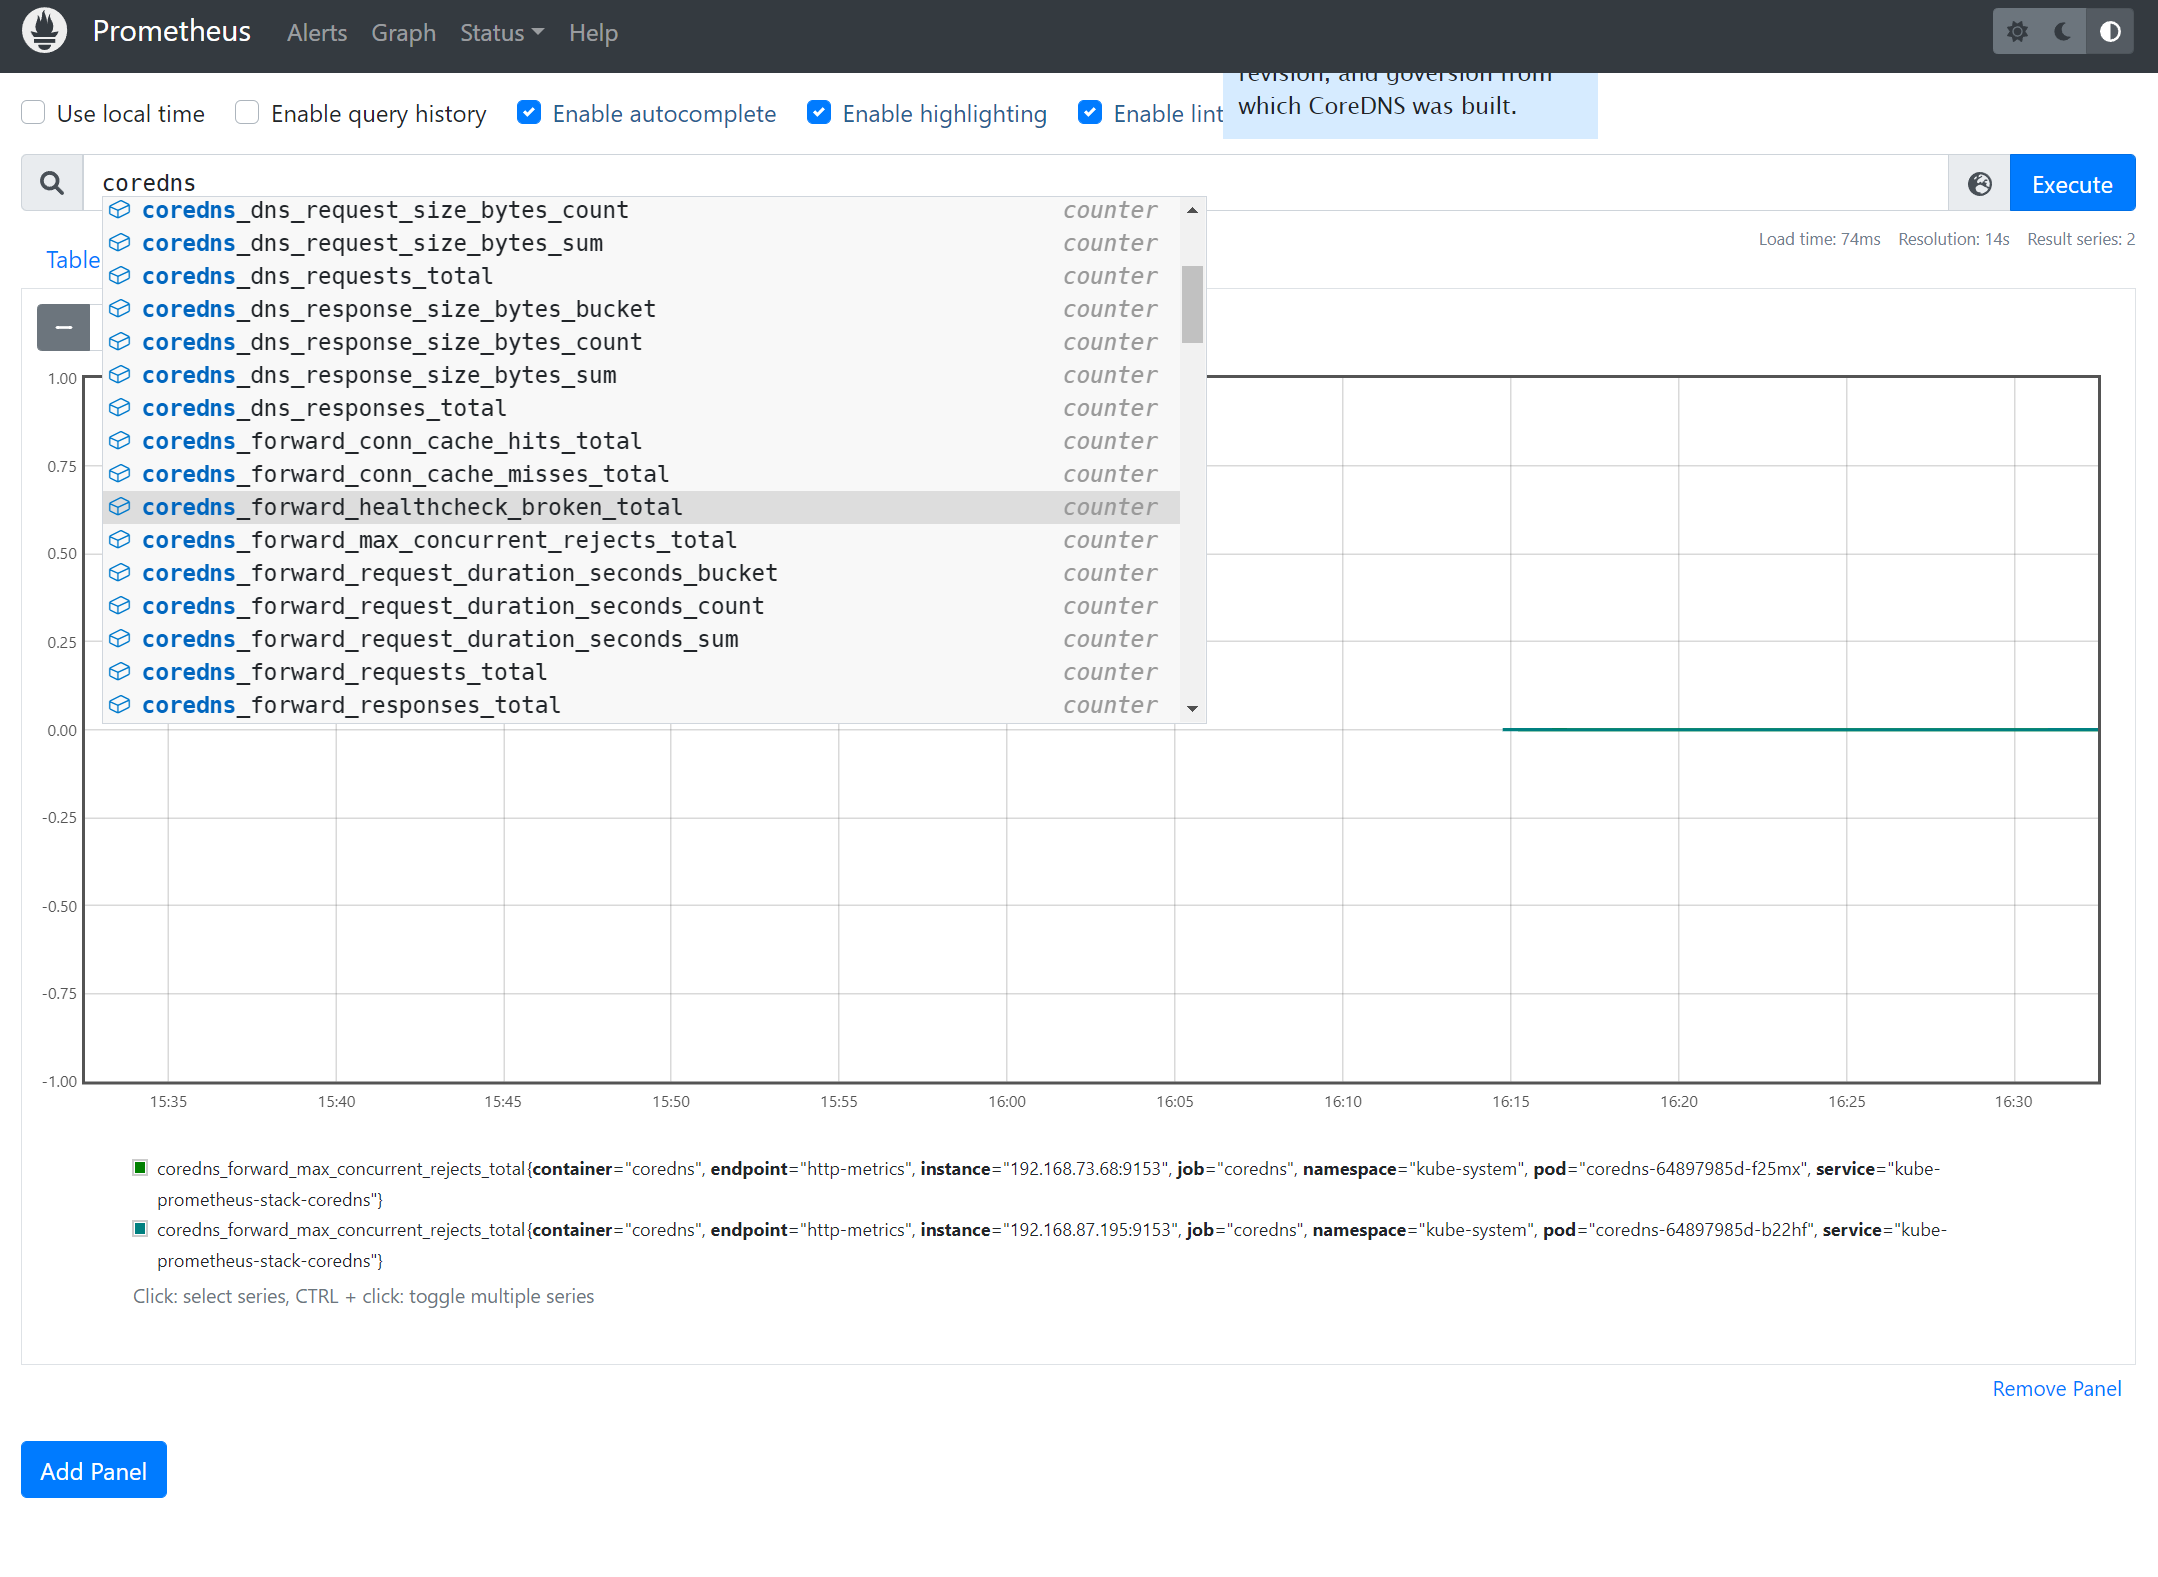
Task: Click cube icon beside coredns_dns_requests_total
Action: point(120,275)
